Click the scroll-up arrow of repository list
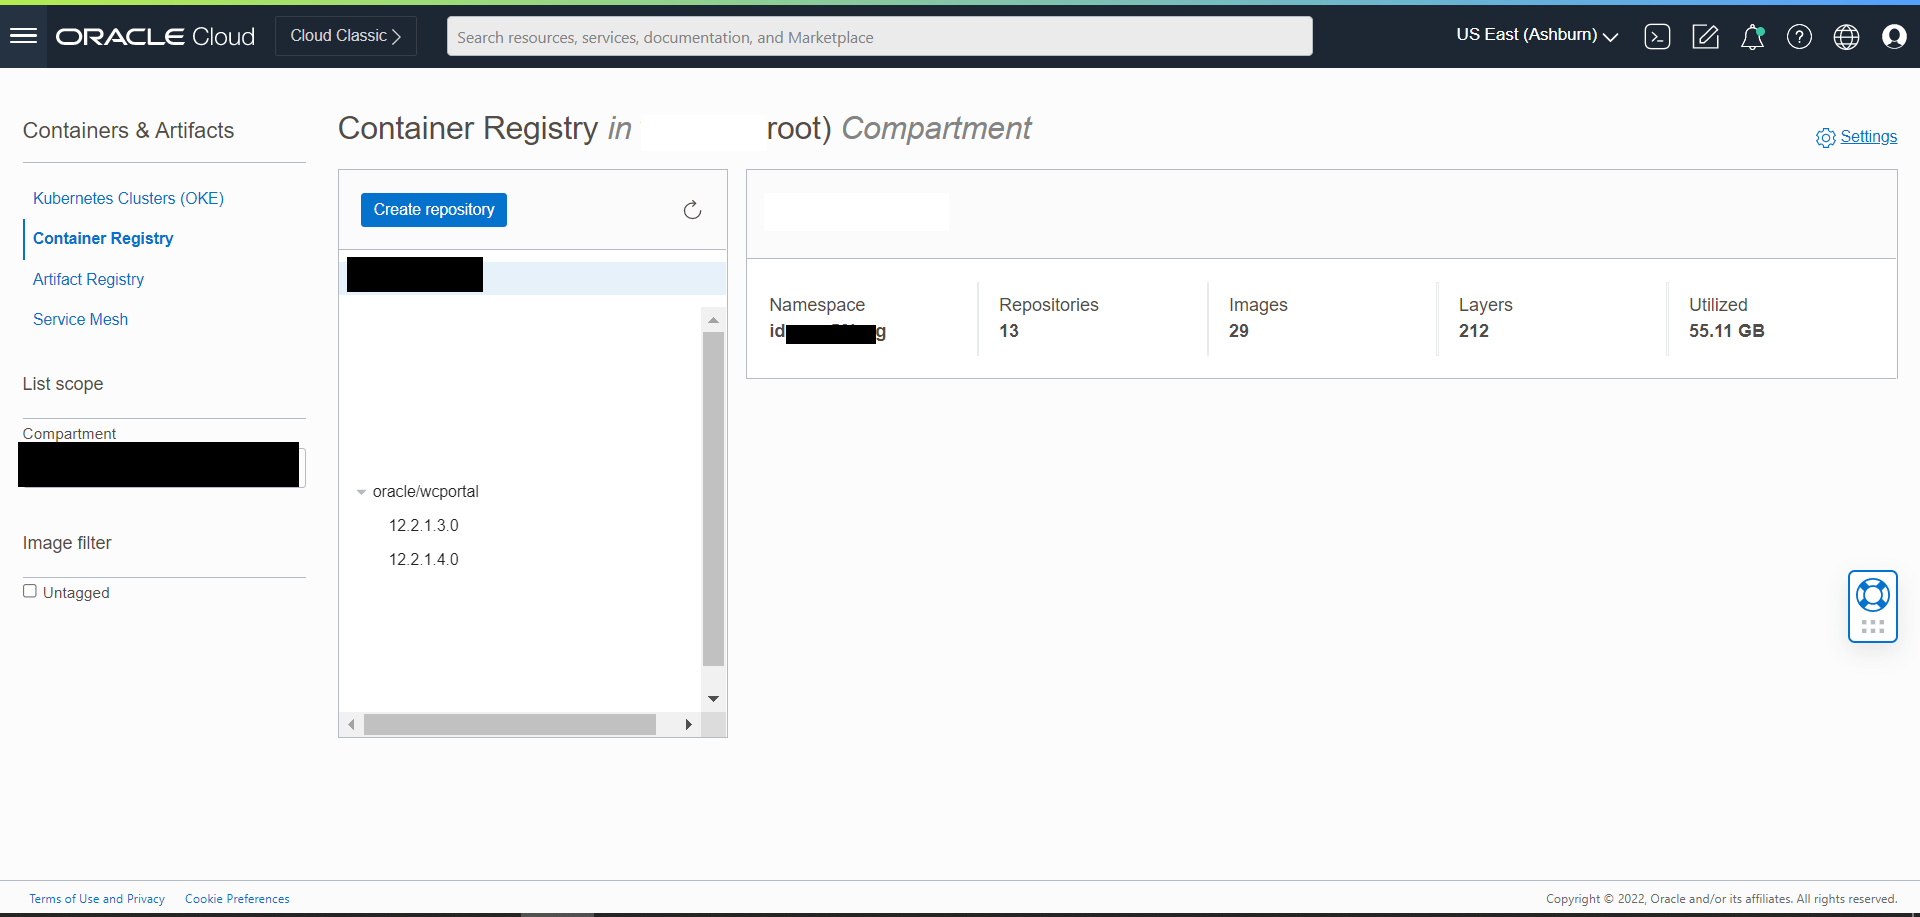1920x917 pixels. [x=713, y=320]
